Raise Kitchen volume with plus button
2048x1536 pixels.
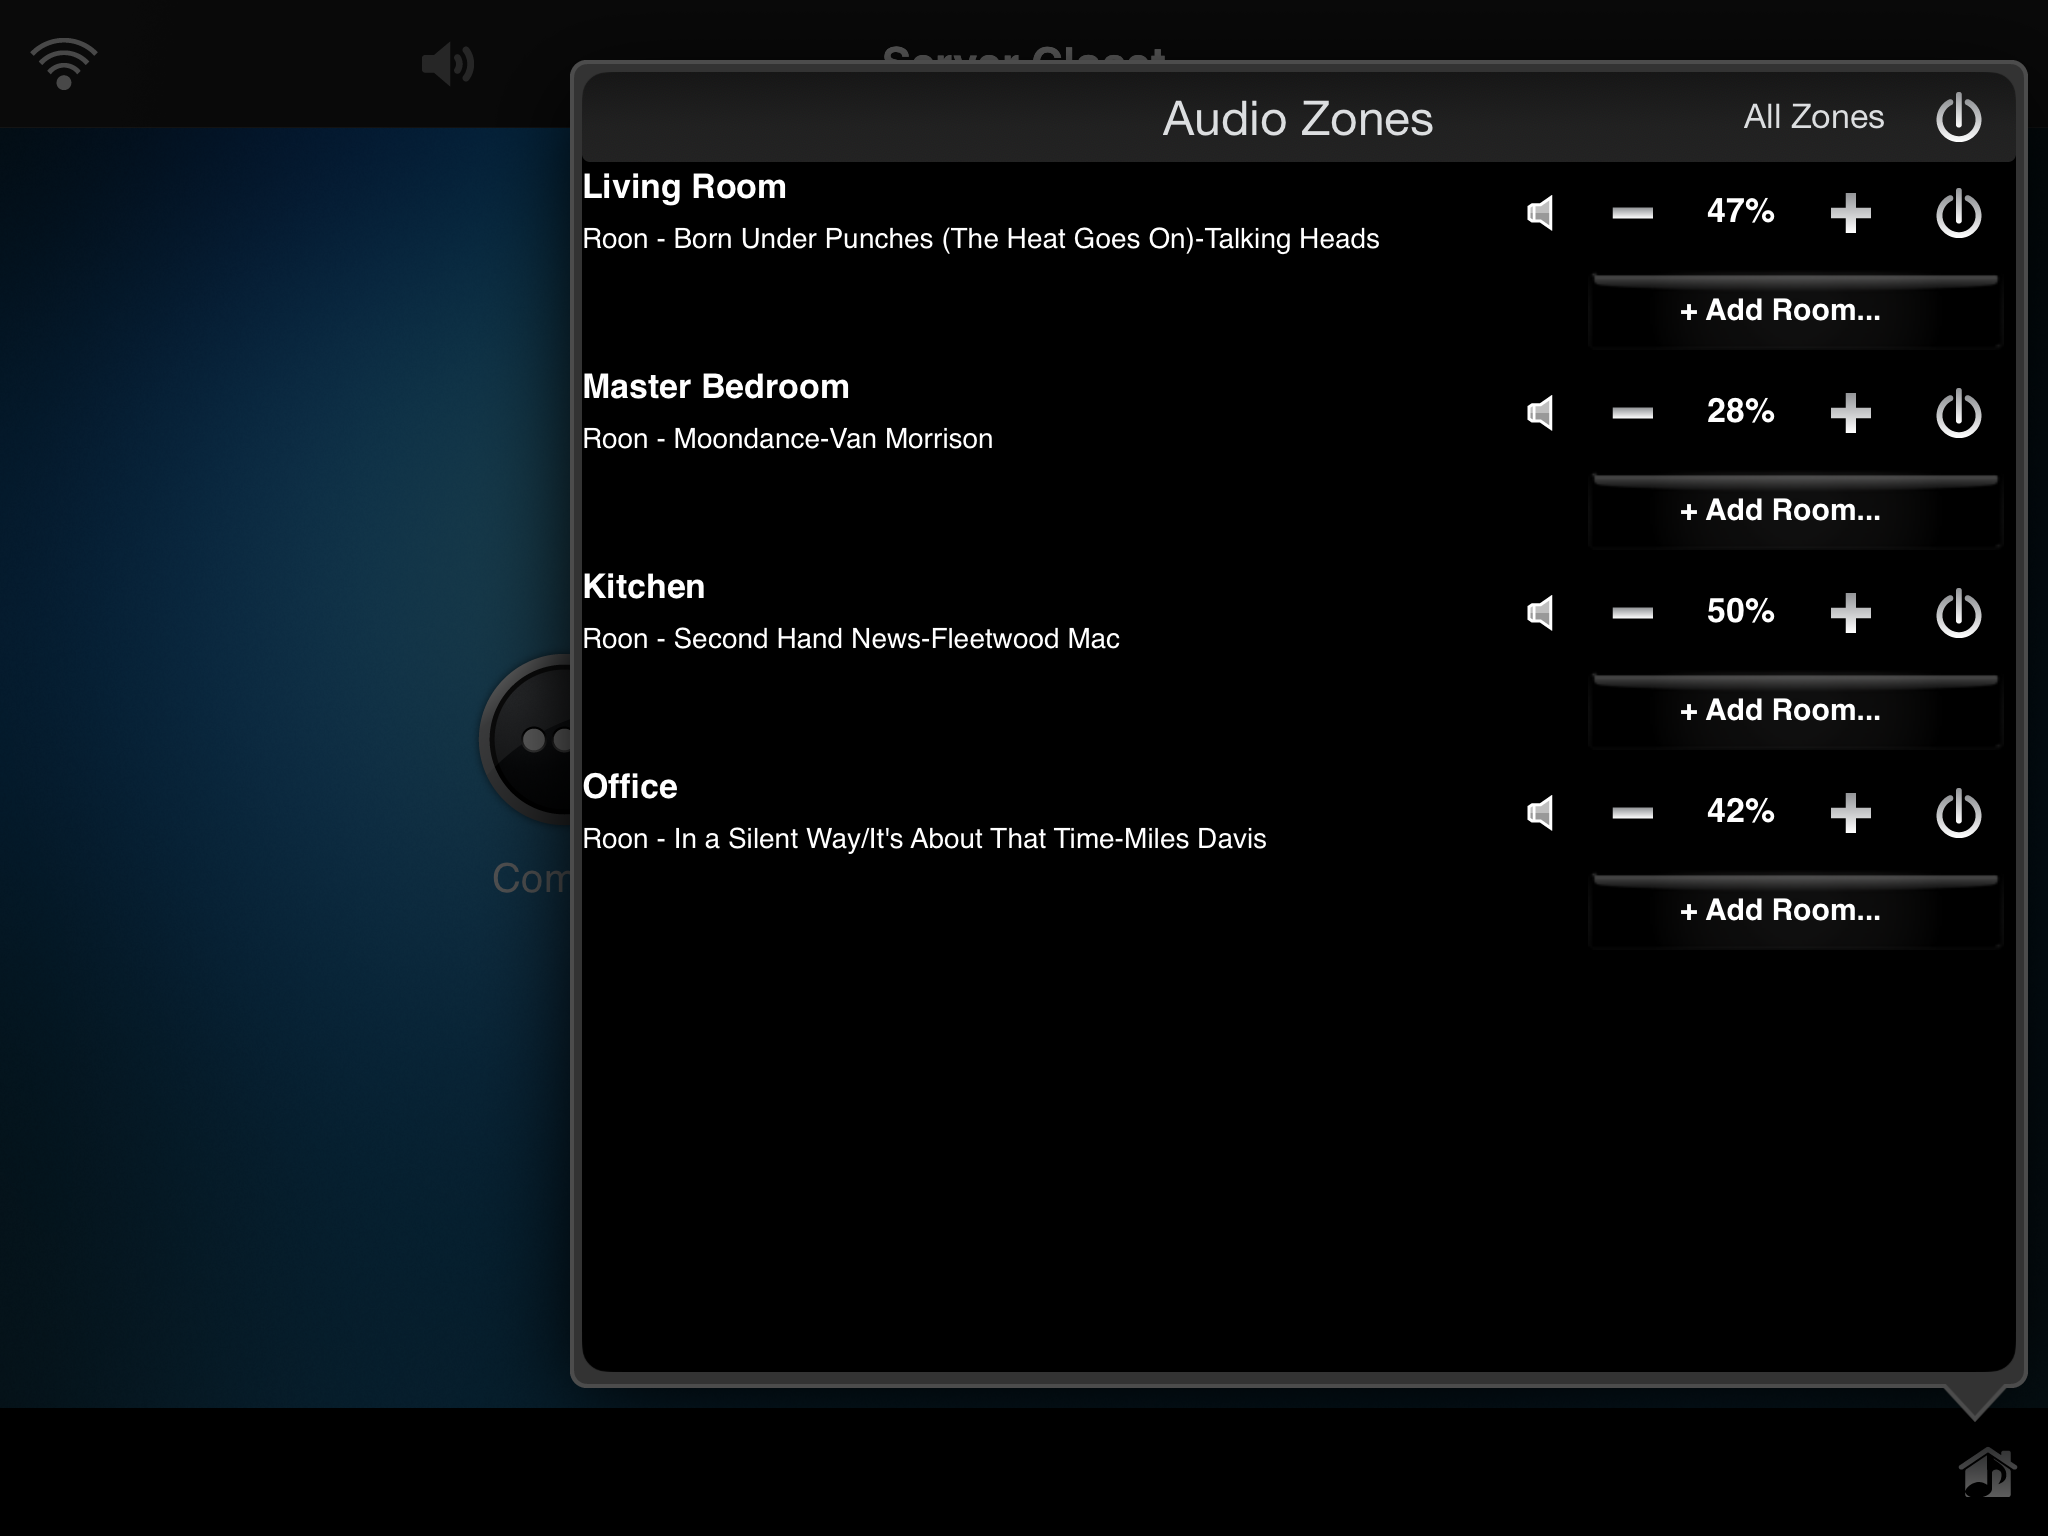coord(1850,613)
